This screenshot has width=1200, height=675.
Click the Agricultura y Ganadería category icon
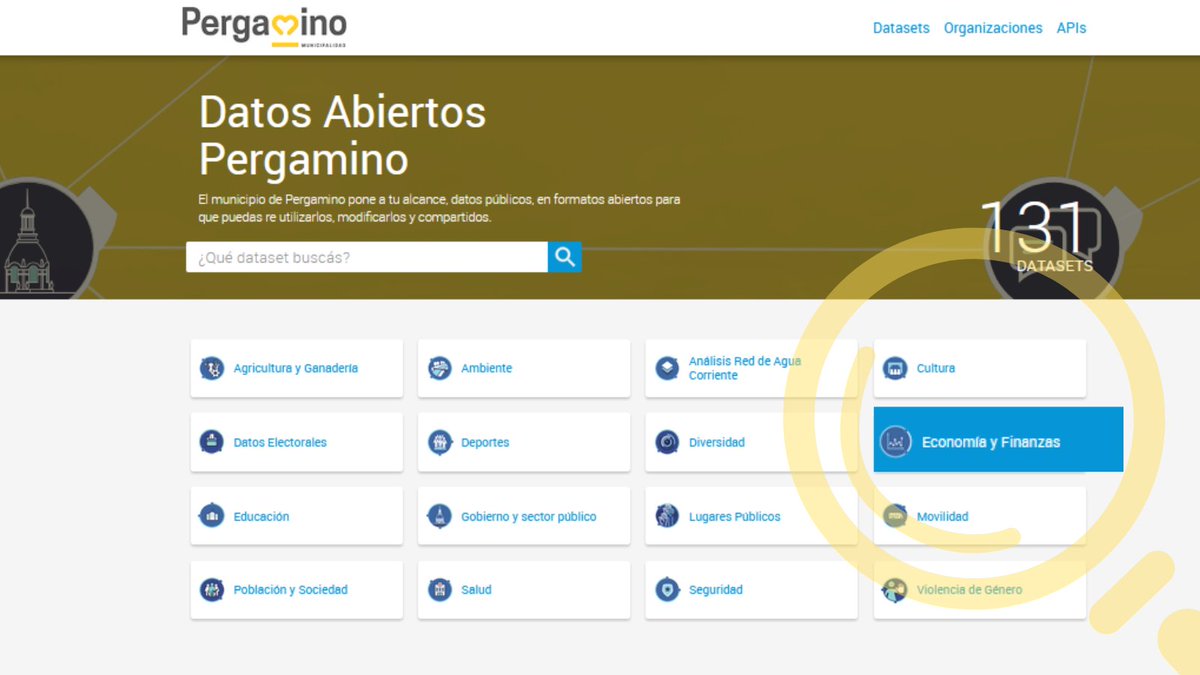[211, 368]
